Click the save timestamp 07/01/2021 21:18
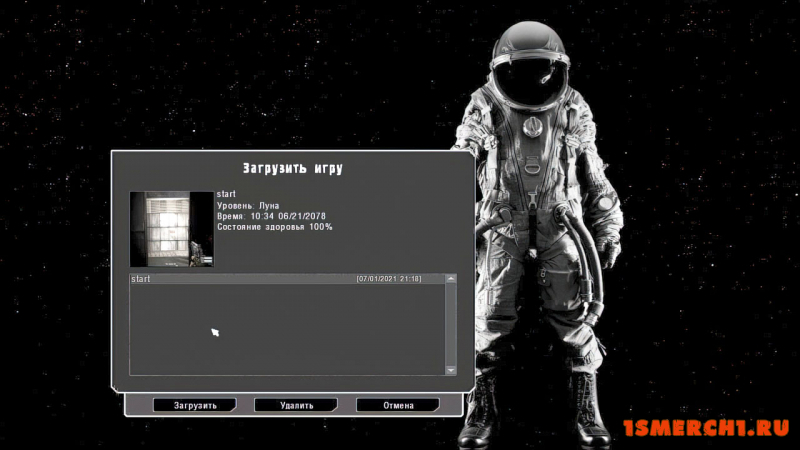Image resolution: width=800 pixels, height=450 pixels. click(x=389, y=279)
